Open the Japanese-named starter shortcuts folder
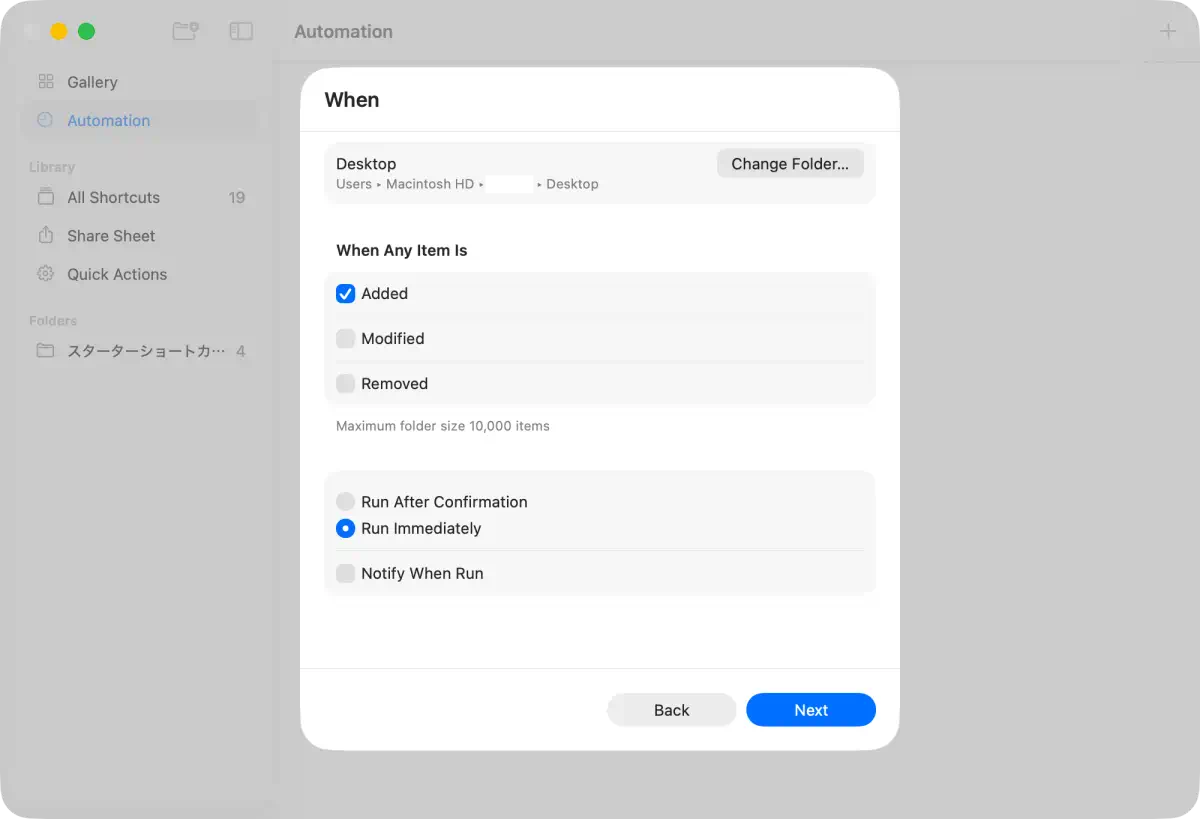 pos(145,351)
